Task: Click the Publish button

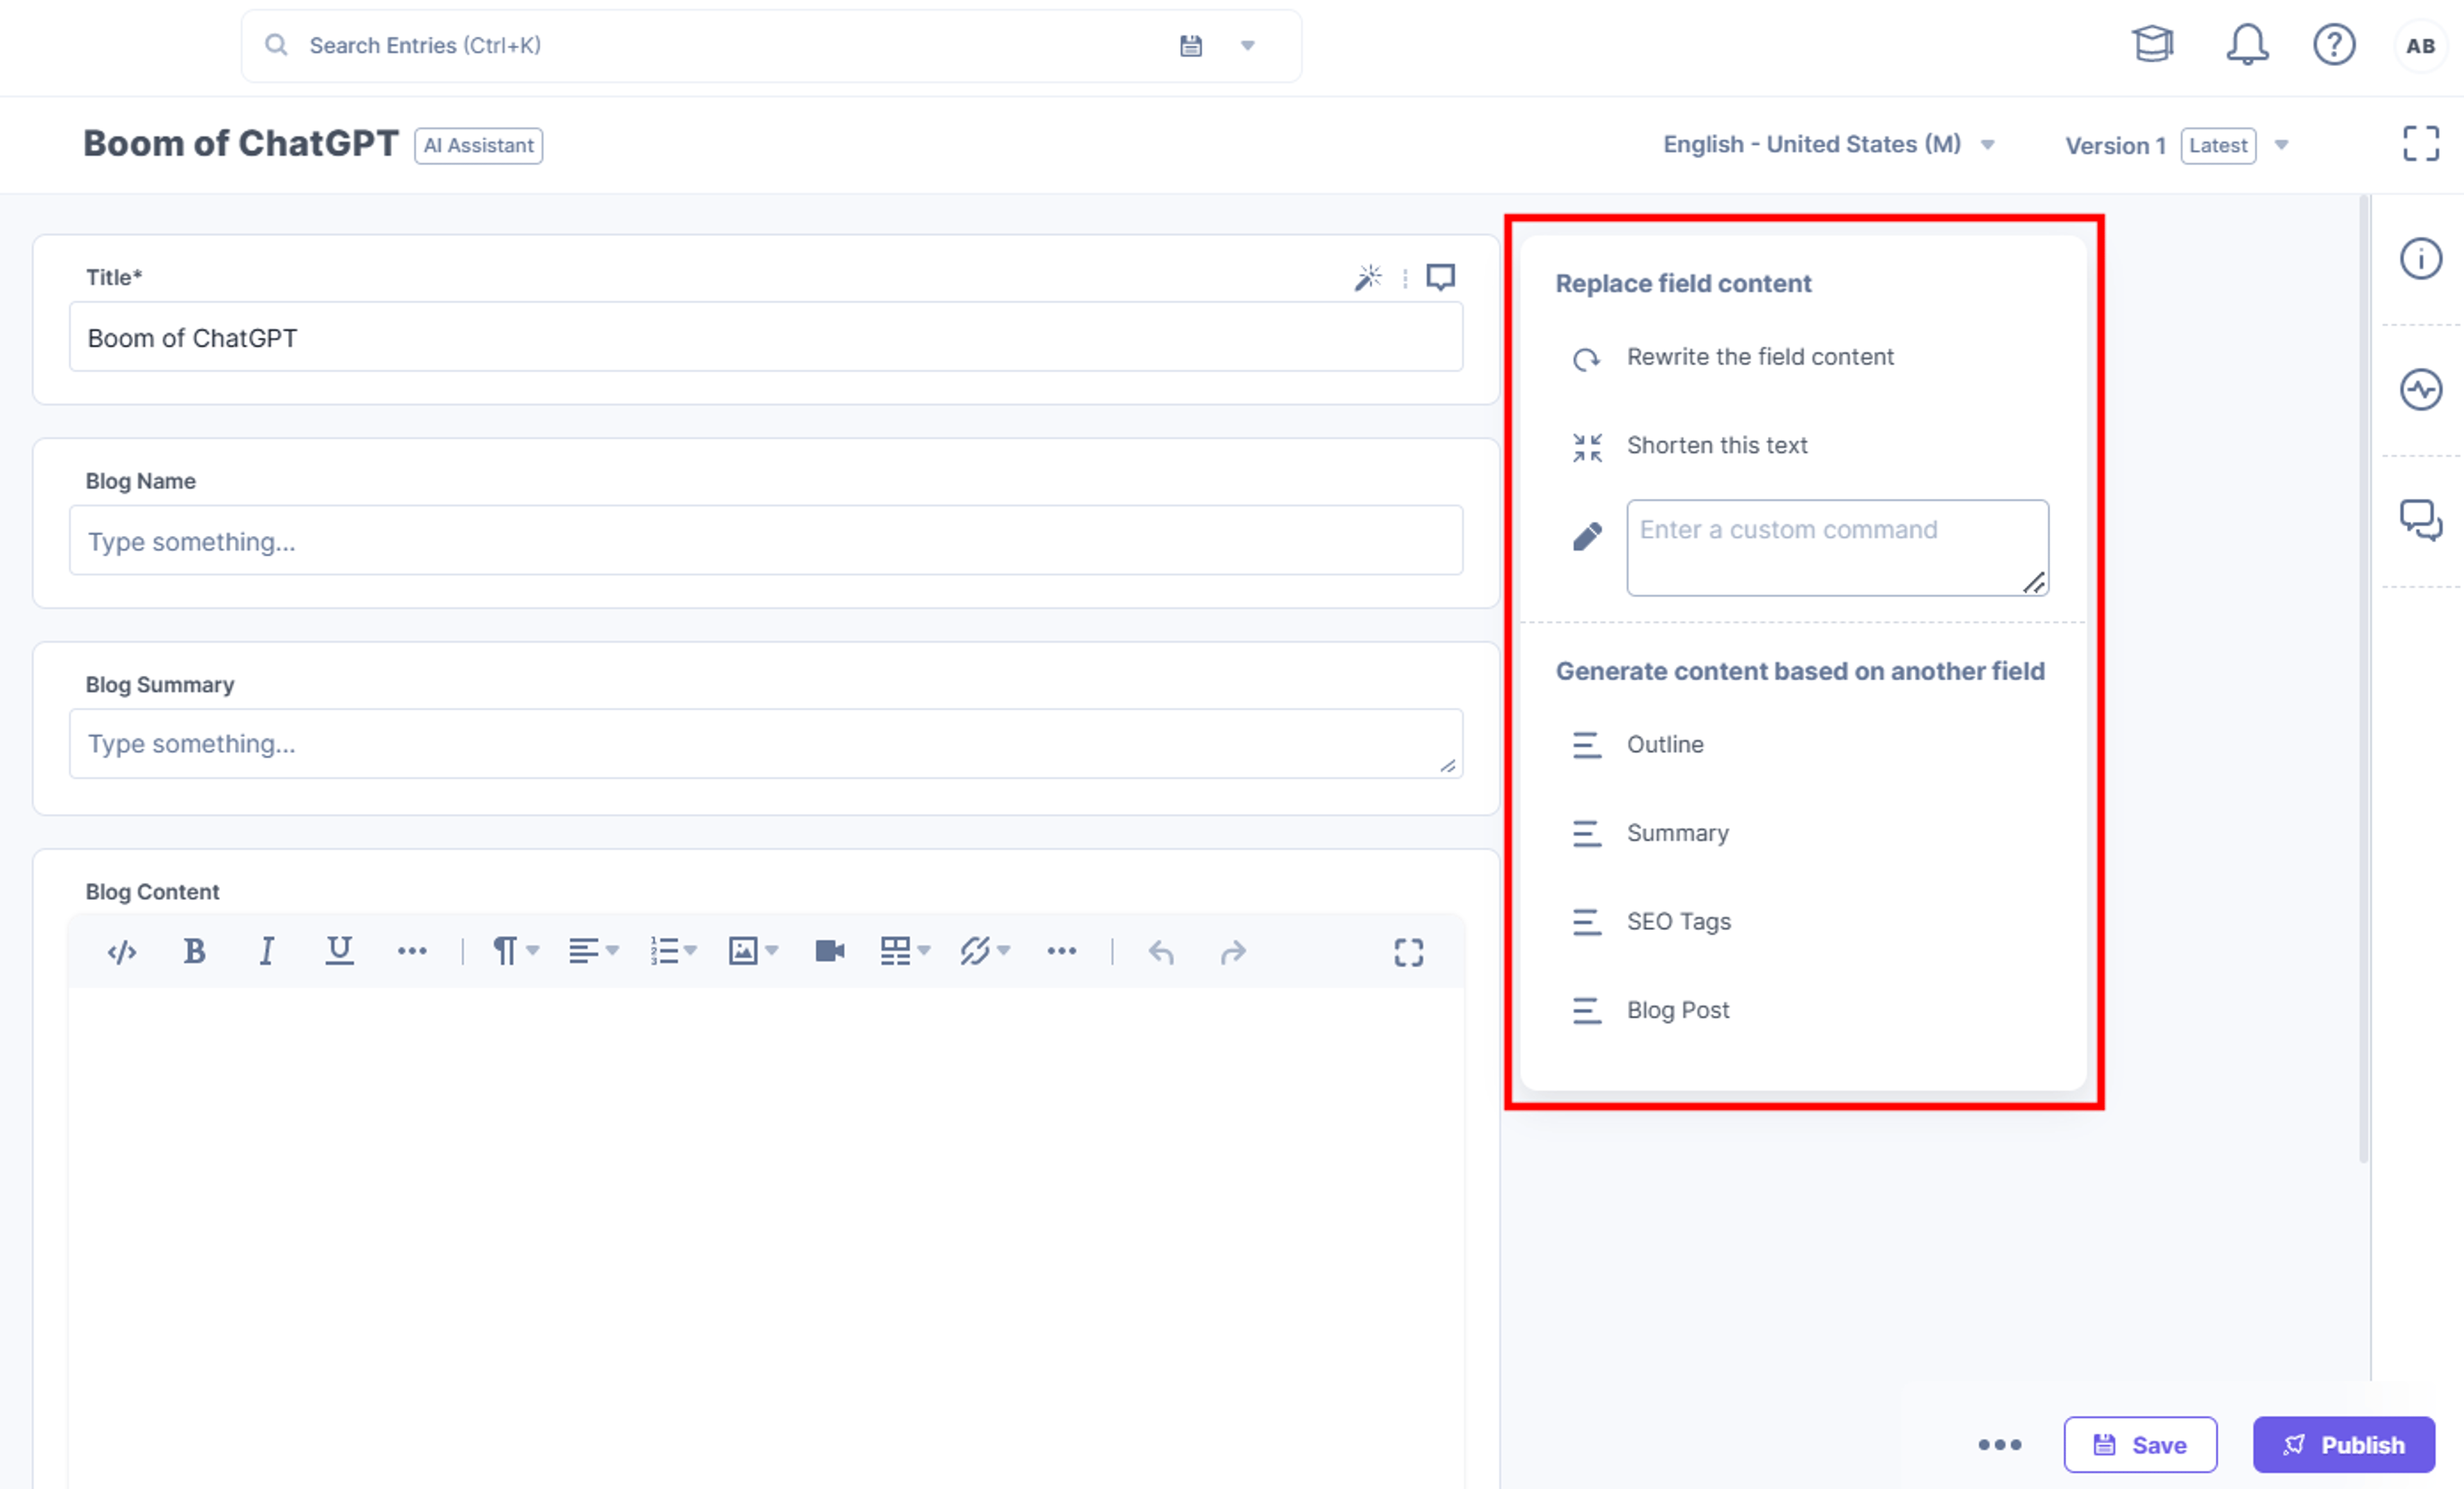Action: pyautogui.click(x=2343, y=1445)
